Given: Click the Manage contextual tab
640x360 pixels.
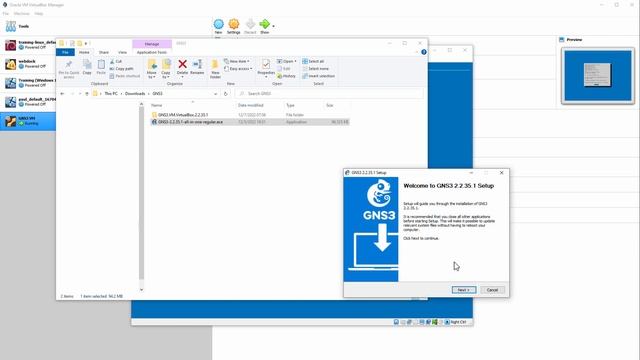Looking at the screenshot, I should click(x=152, y=44).
